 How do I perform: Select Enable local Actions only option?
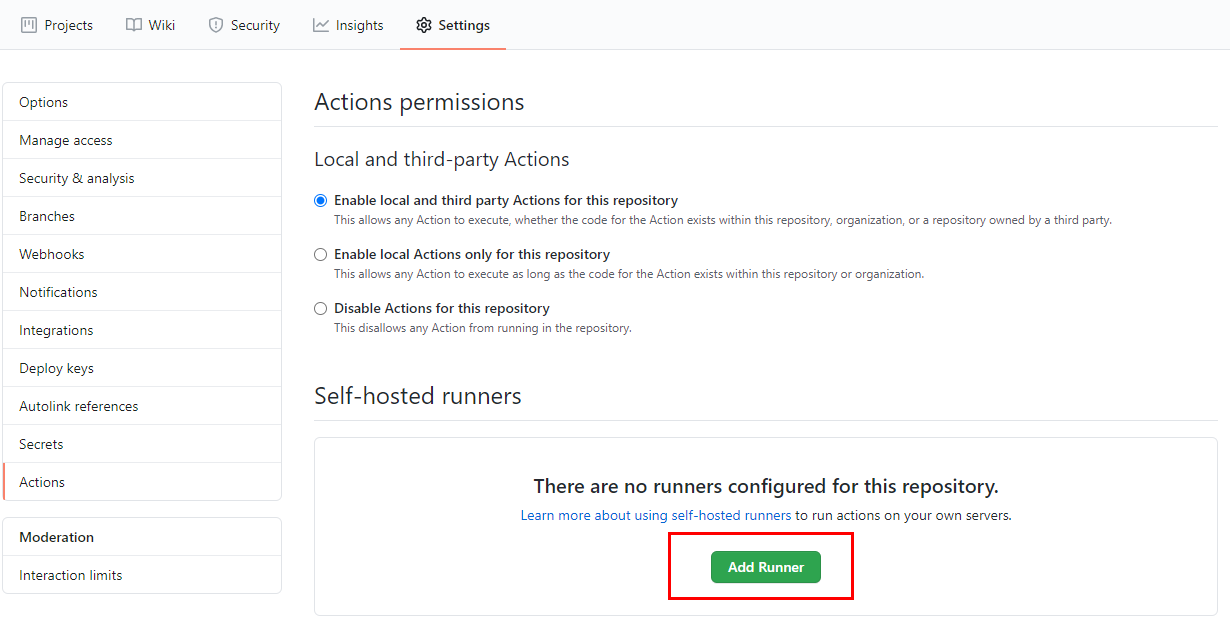coord(321,254)
